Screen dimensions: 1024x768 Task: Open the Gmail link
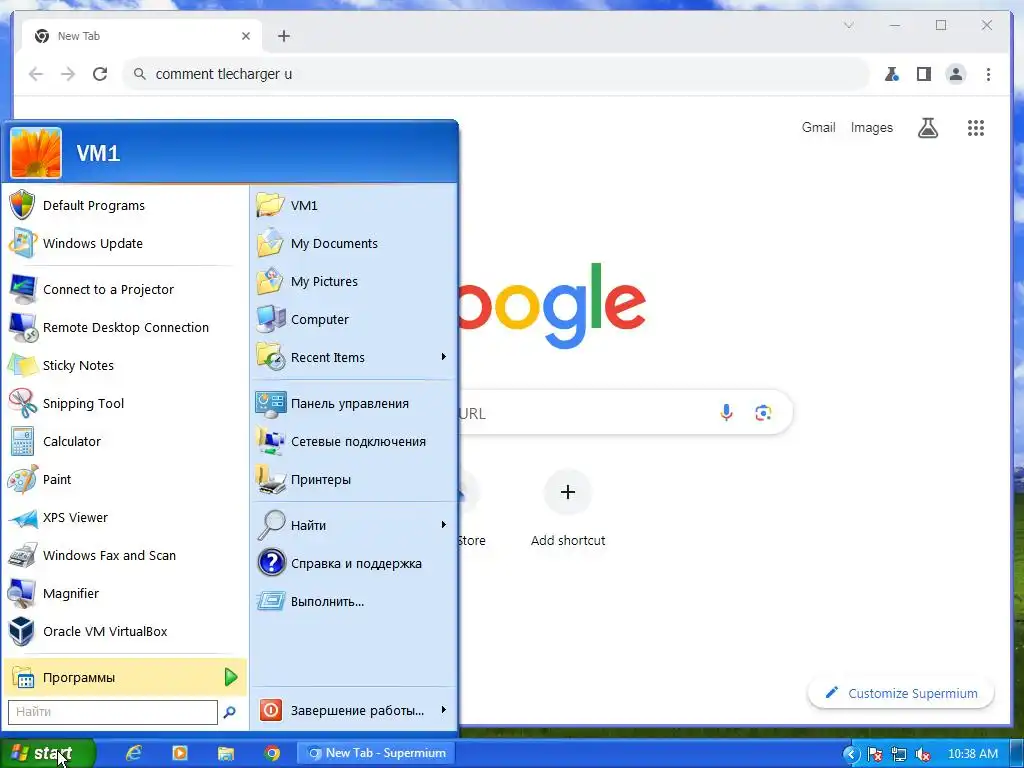tap(818, 127)
